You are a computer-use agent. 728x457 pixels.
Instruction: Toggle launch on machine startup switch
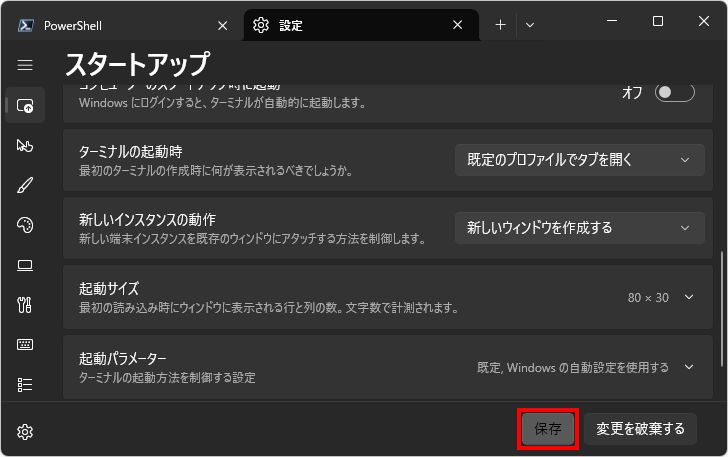coord(675,92)
